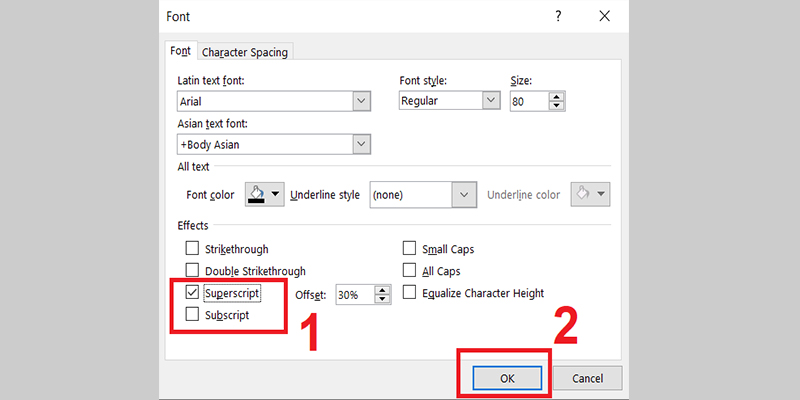Viewport: 800px width, 400px height.
Task: Click the Cancel button
Action: (590, 377)
